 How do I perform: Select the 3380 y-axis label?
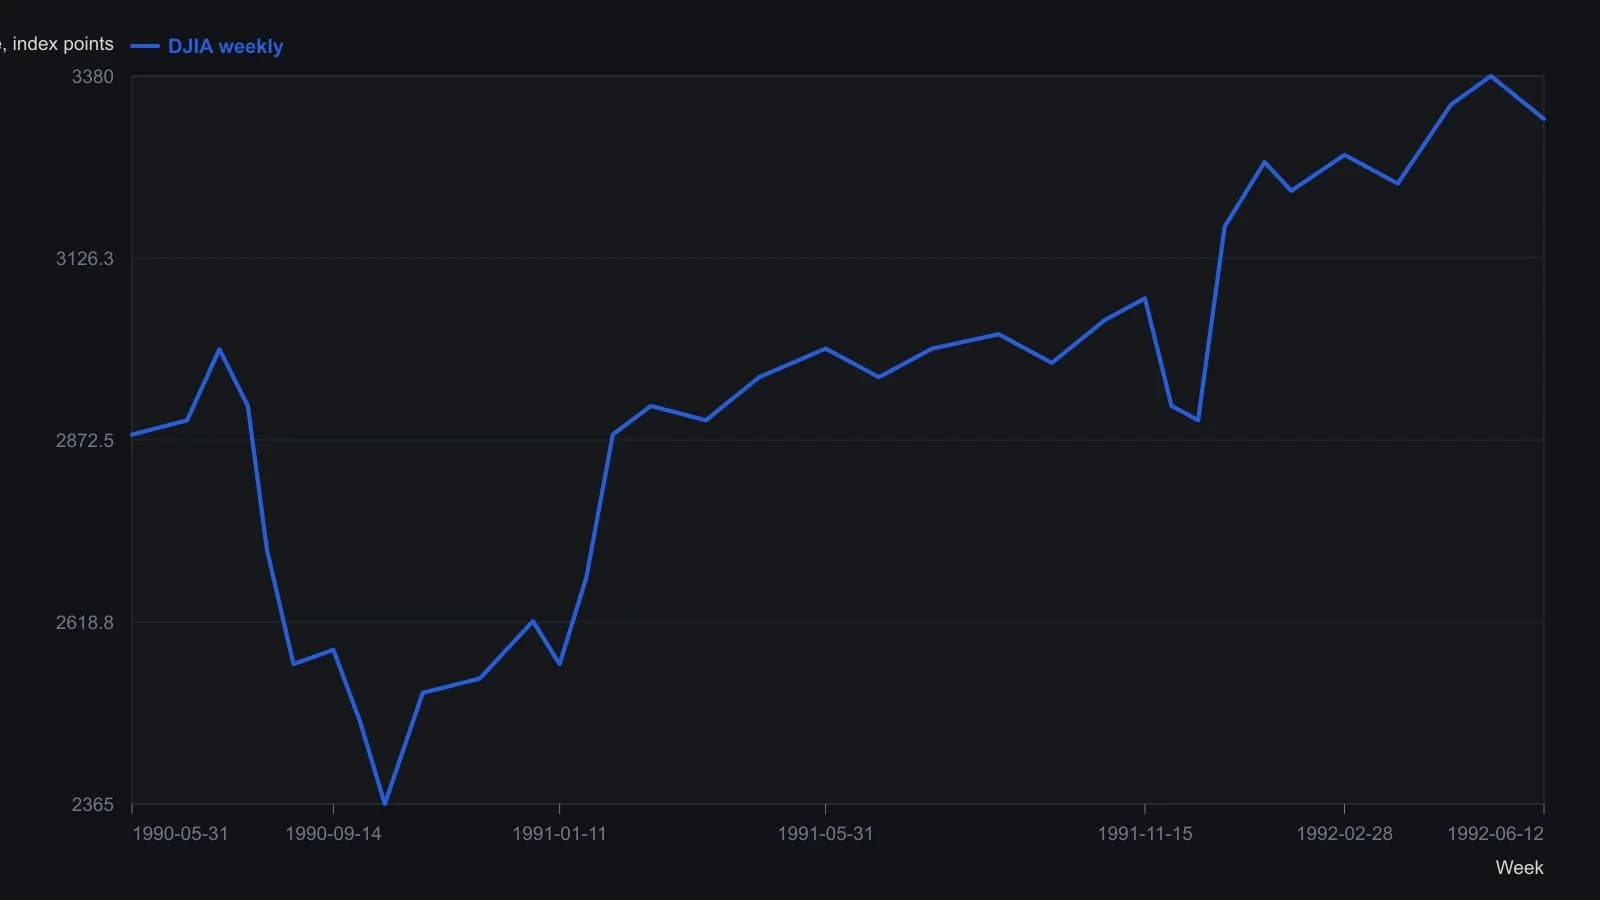pos(93,77)
